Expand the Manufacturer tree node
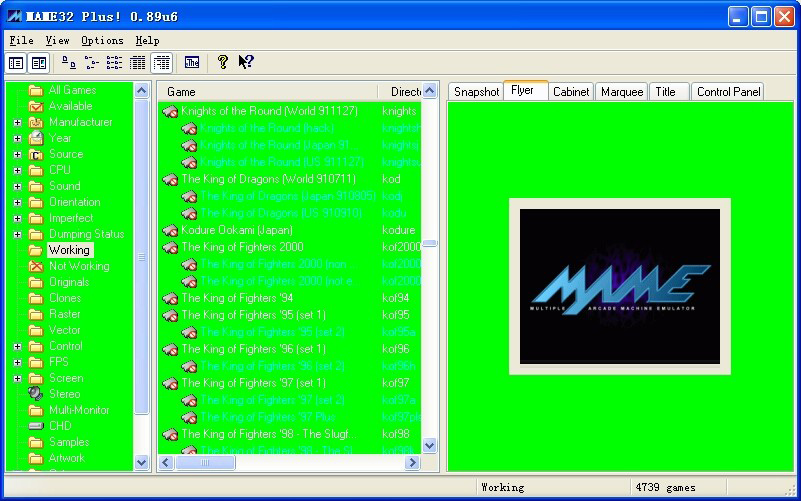The image size is (801, 501). 17,122
